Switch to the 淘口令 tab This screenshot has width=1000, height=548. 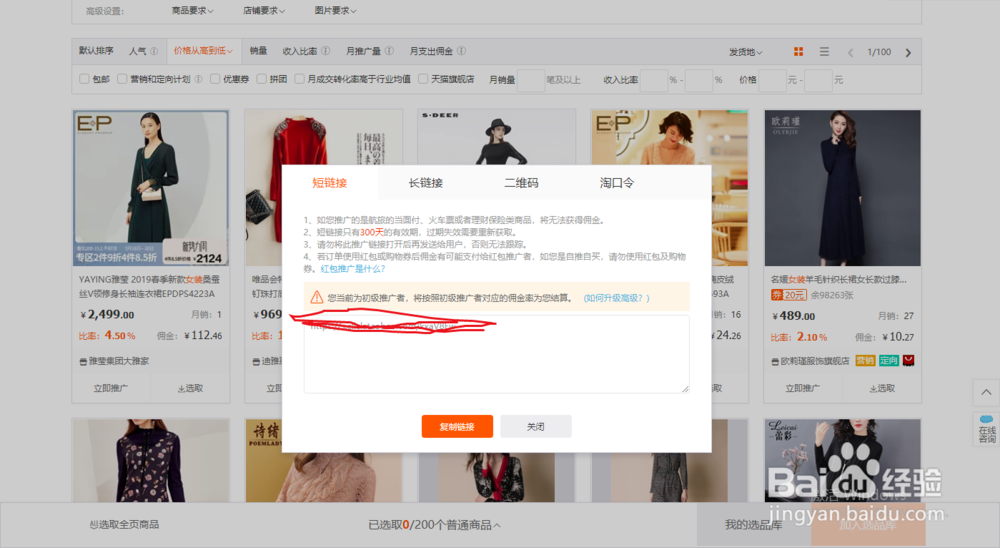[617, 183]
